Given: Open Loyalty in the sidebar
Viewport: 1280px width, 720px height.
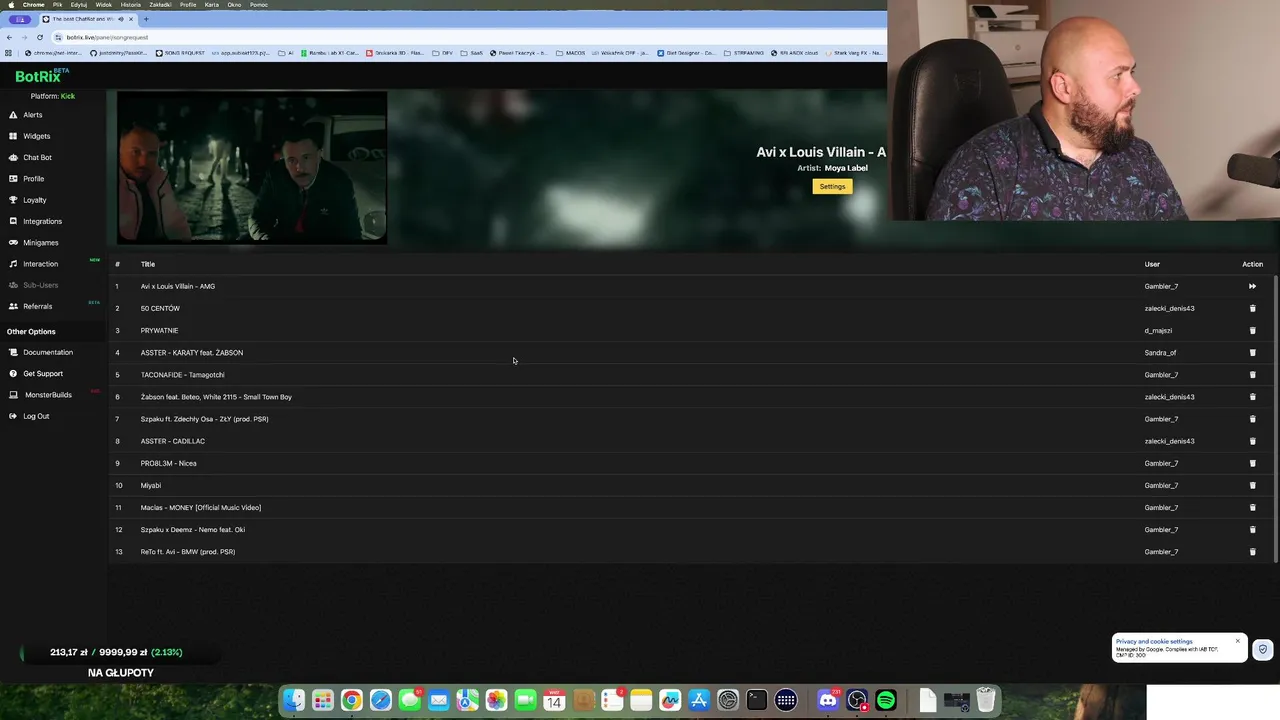Looking at the screenshot, I should (x=34, y=200).
